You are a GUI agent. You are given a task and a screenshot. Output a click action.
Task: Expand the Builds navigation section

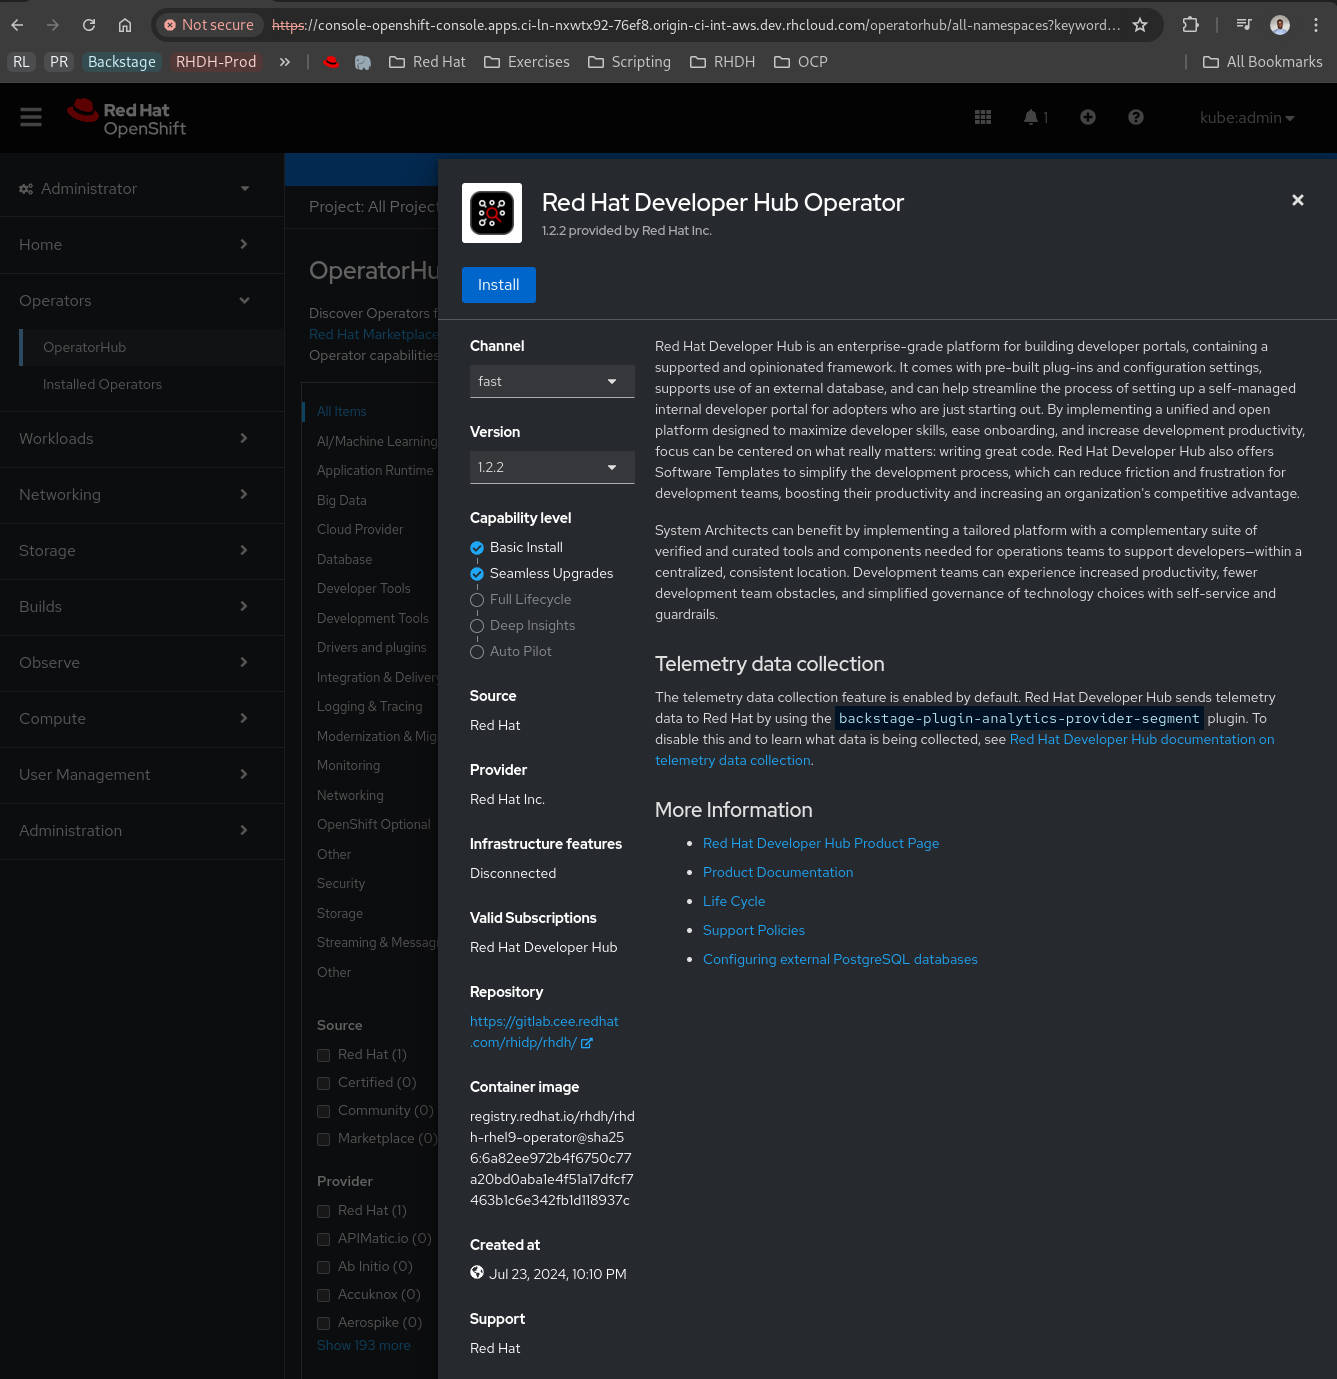pyautogui.click(x=142, y=607)
